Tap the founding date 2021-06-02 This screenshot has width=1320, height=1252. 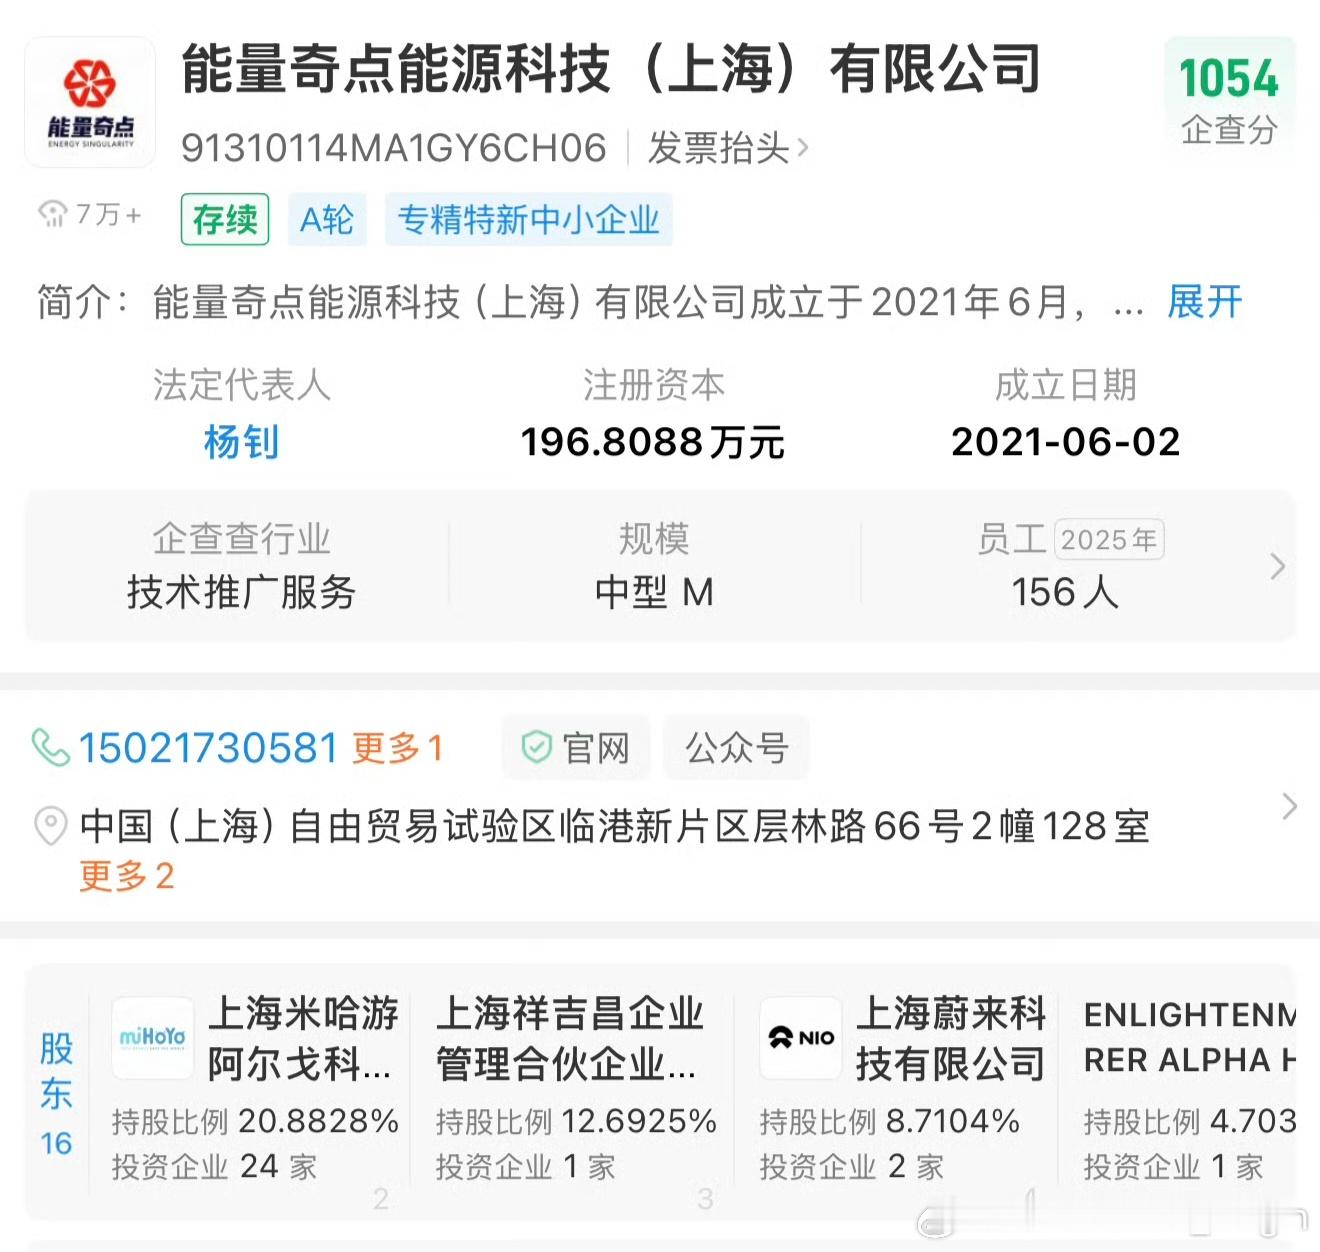[1066, 442]
